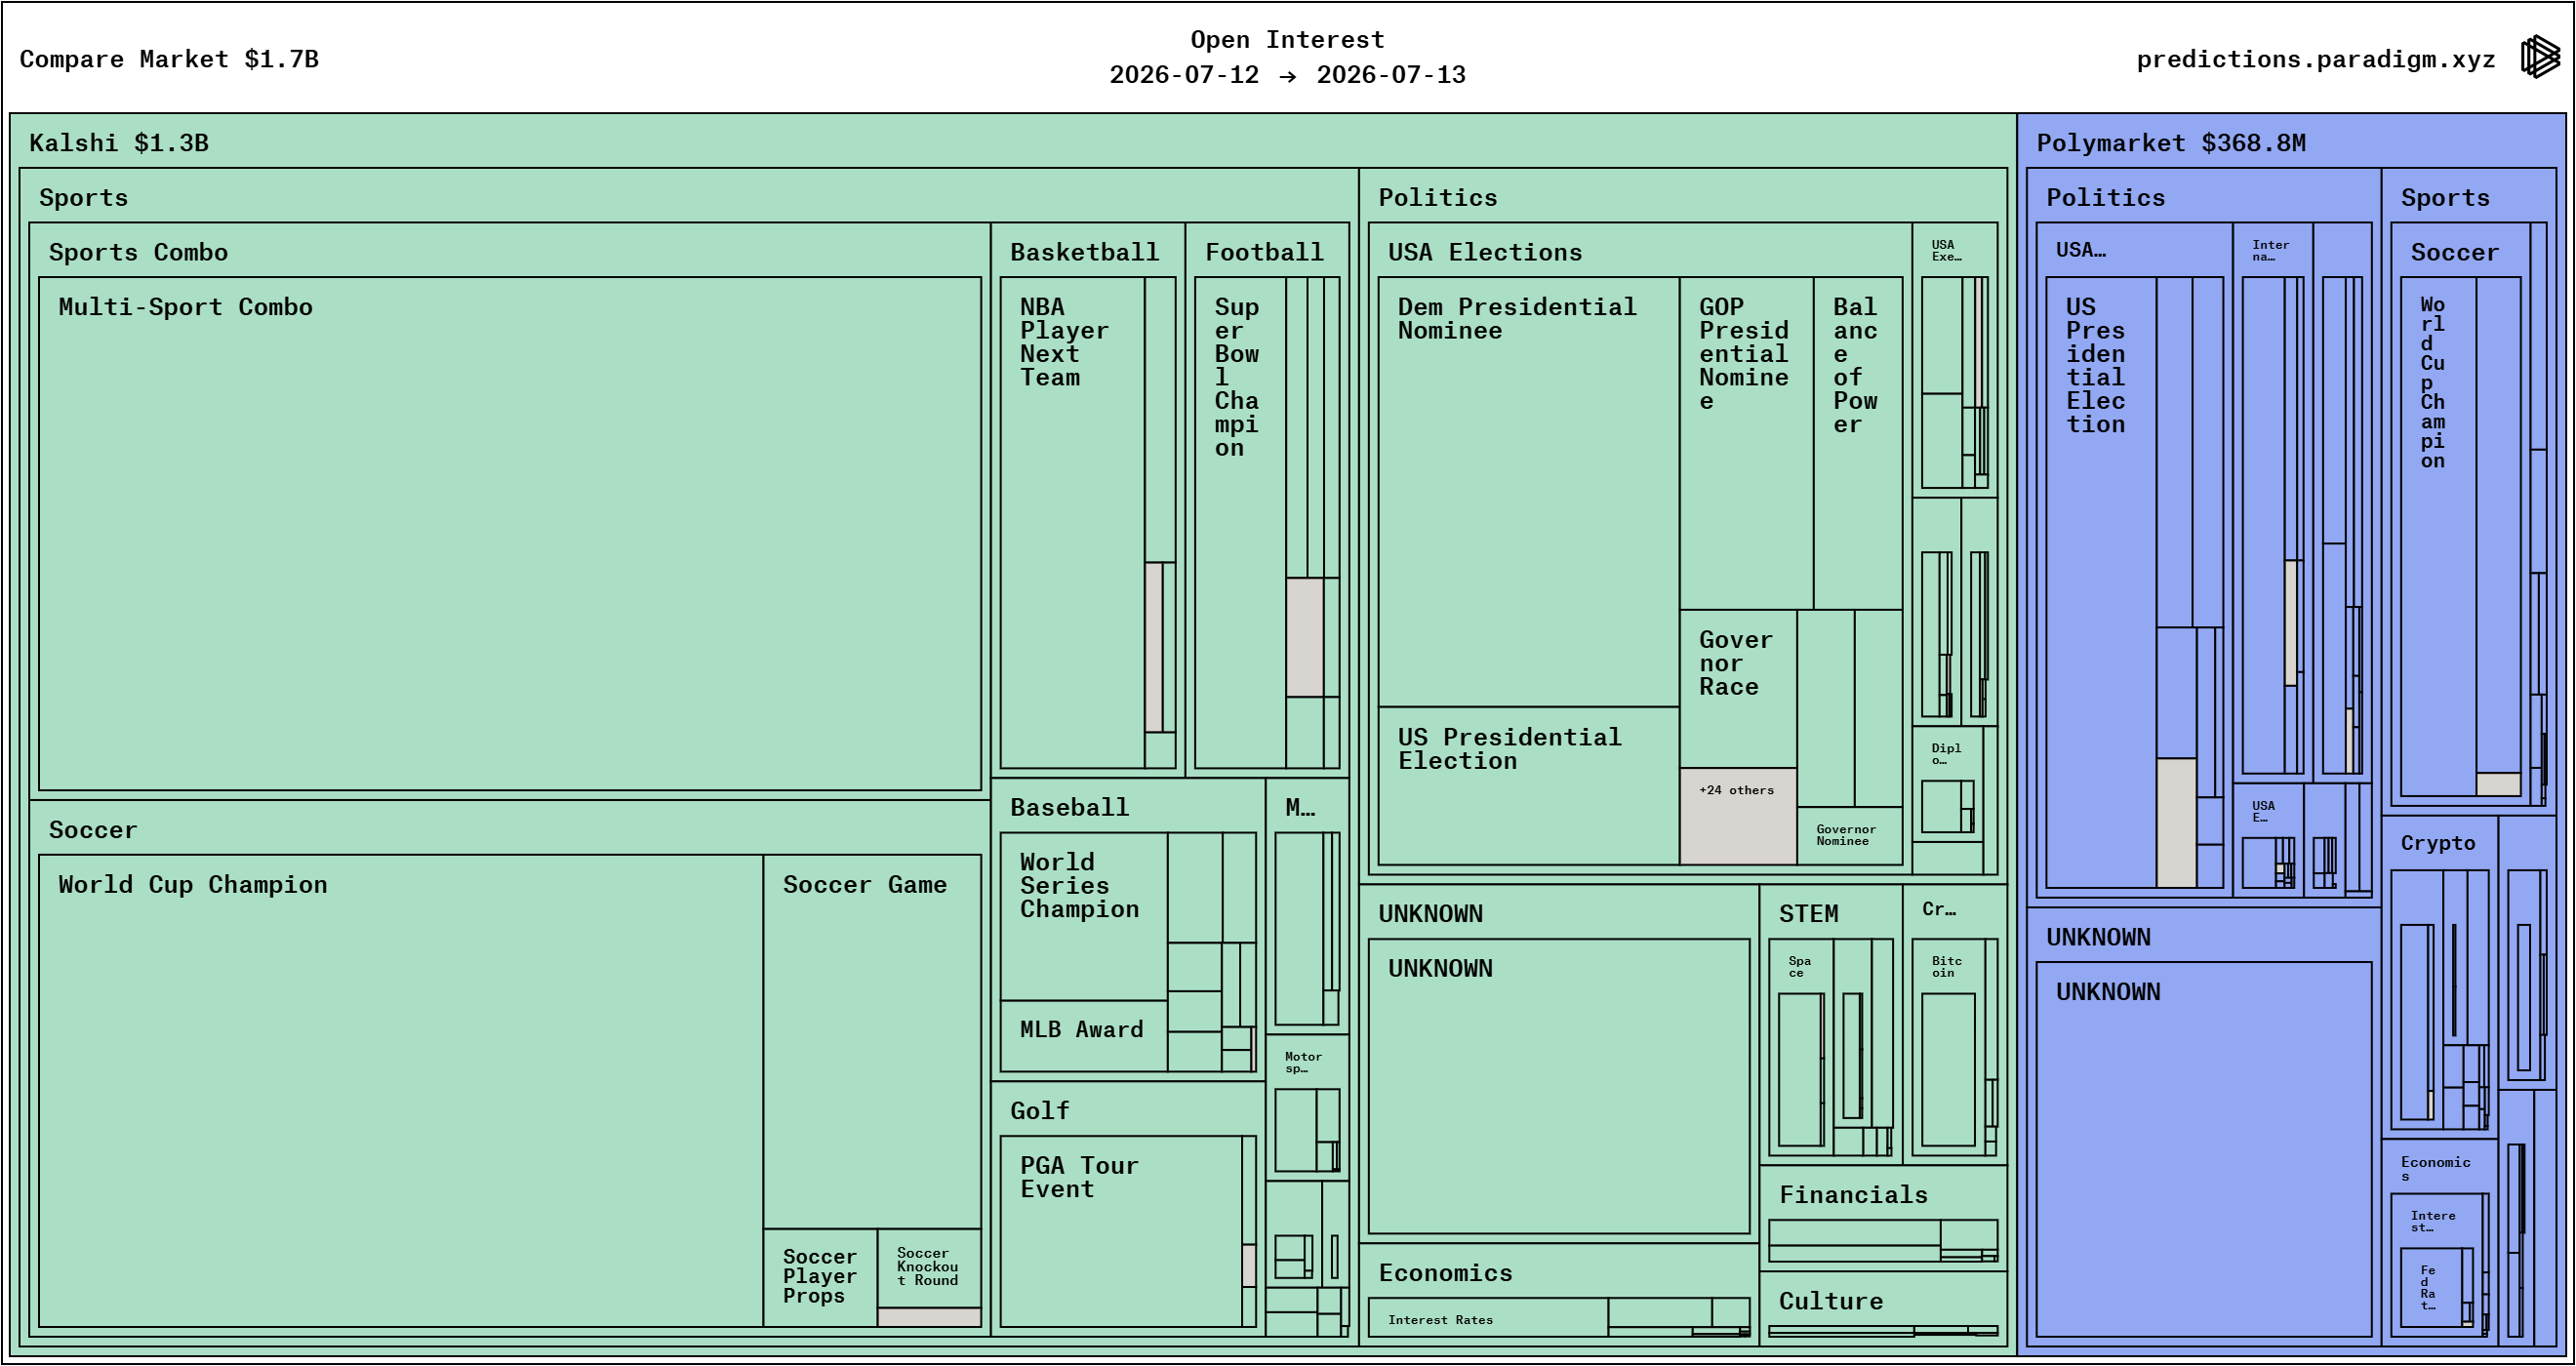Select the PGA Tour Event tile
This screenshot has width=2576, height=1366.
1121,1231
